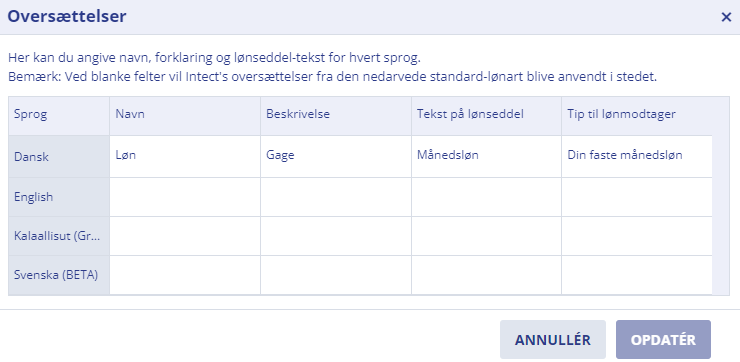Select the Kalaallisut Navn cell
The height and width of the screenshot is (362, 740).
coord(185,236)
